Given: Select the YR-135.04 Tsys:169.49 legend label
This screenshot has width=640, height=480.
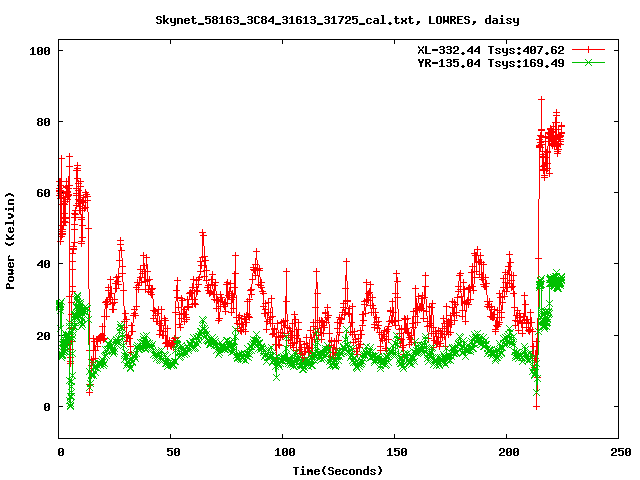Looking at the screenshot, I should point(491,63).
